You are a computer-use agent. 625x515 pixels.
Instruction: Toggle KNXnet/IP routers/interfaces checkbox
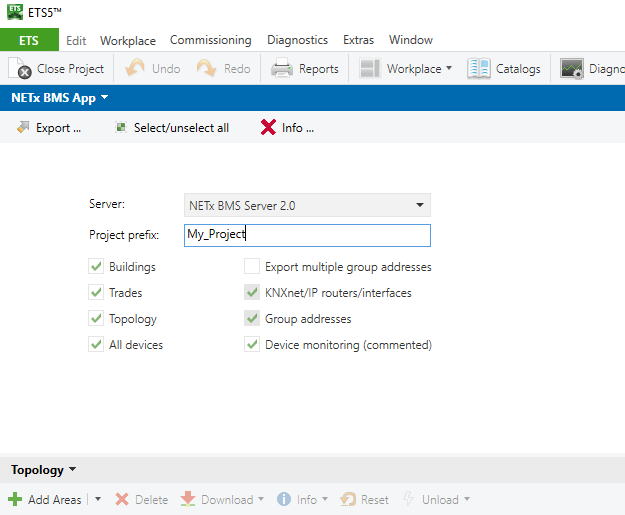252,293
